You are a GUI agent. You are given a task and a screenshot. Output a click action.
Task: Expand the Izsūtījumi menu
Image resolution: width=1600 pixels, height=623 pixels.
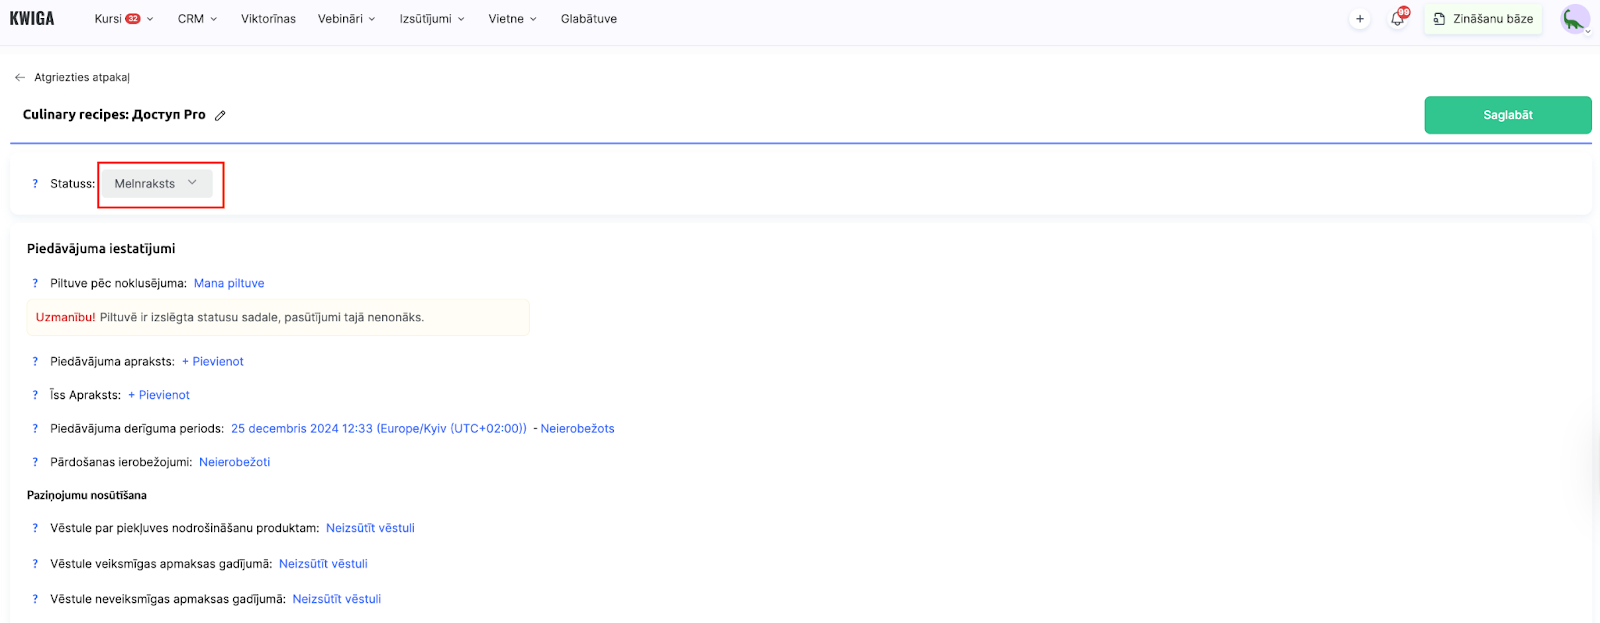(432, 19)
